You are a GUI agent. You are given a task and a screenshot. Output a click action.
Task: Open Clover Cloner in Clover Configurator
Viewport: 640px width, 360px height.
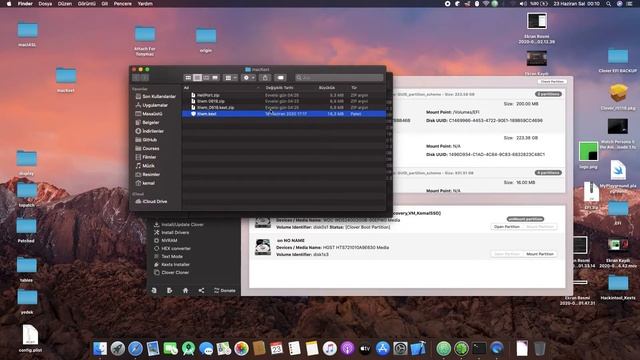click(171, 272)
